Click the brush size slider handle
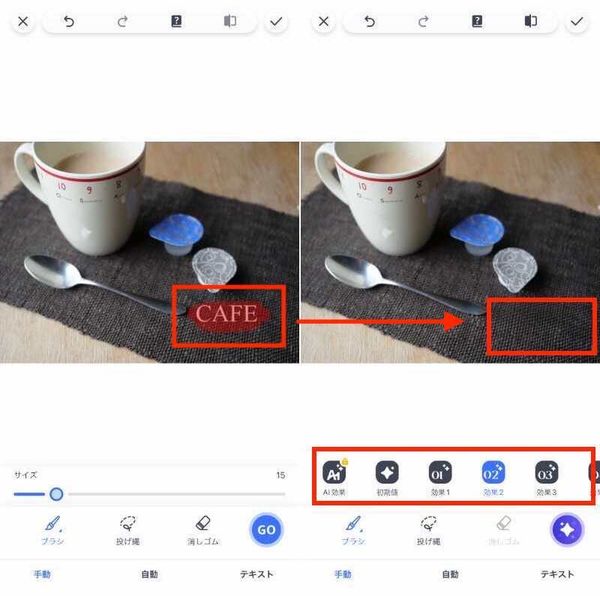Image resolution: width=600 pixels, height=596 pixels. pyautogui.click(x=56, y=494)
